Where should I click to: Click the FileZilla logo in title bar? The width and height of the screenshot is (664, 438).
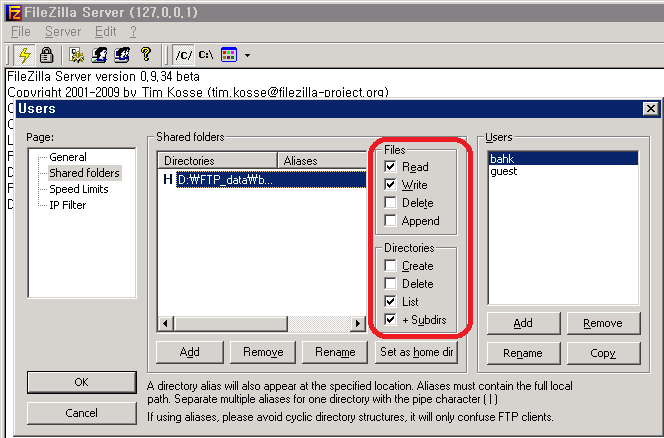[13, 12]
